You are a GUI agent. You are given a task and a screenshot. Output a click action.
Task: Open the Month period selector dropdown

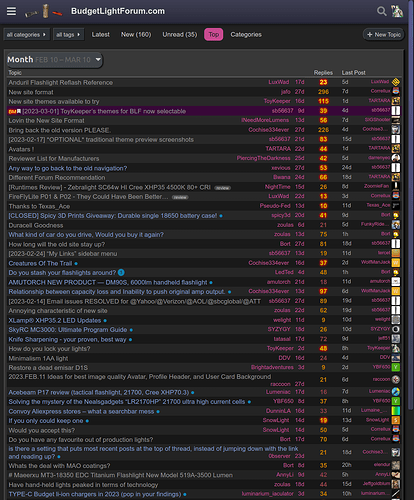pyautogui.click(x=55, y=60)
